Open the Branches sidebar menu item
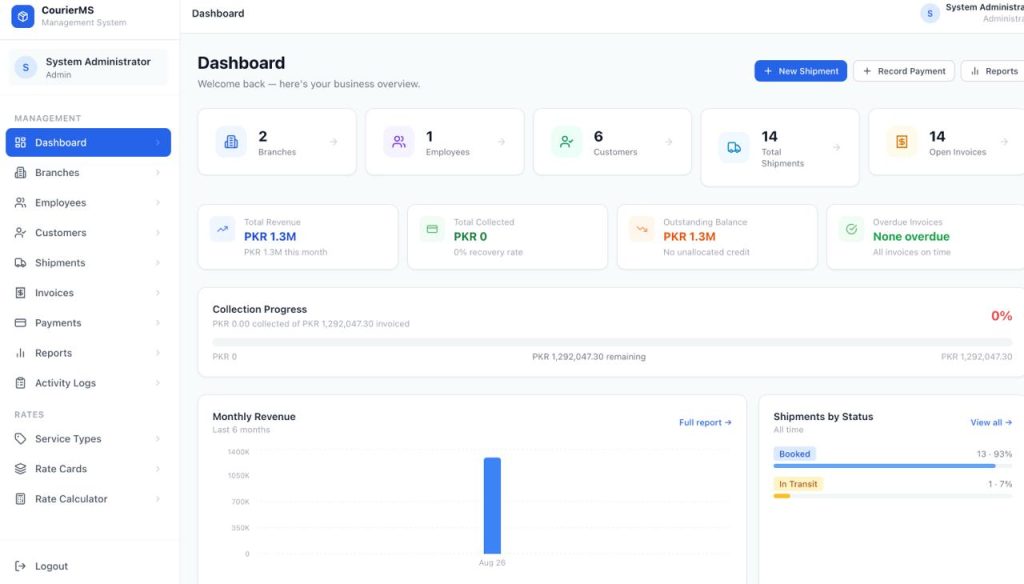 (88, 172)
